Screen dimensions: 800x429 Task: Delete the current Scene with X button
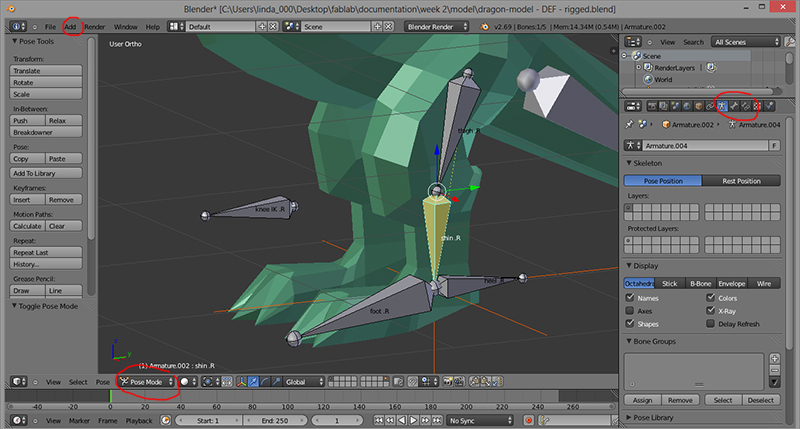click(389, 27)
